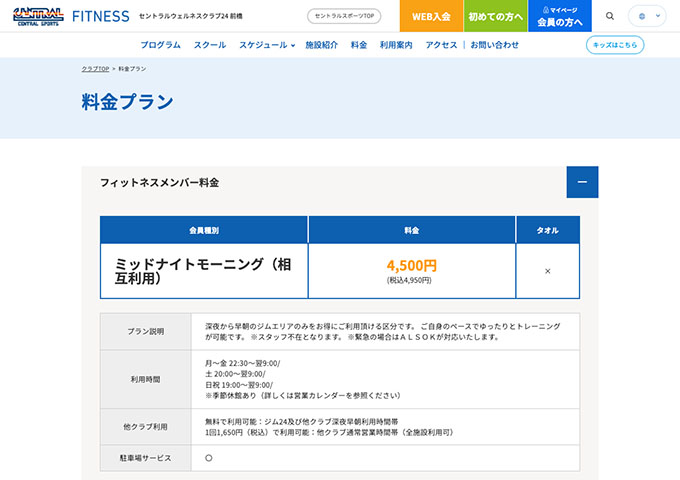Screen dimensions: 680x480
Task: Open the スクール menu item
Action: click(210, 45)
